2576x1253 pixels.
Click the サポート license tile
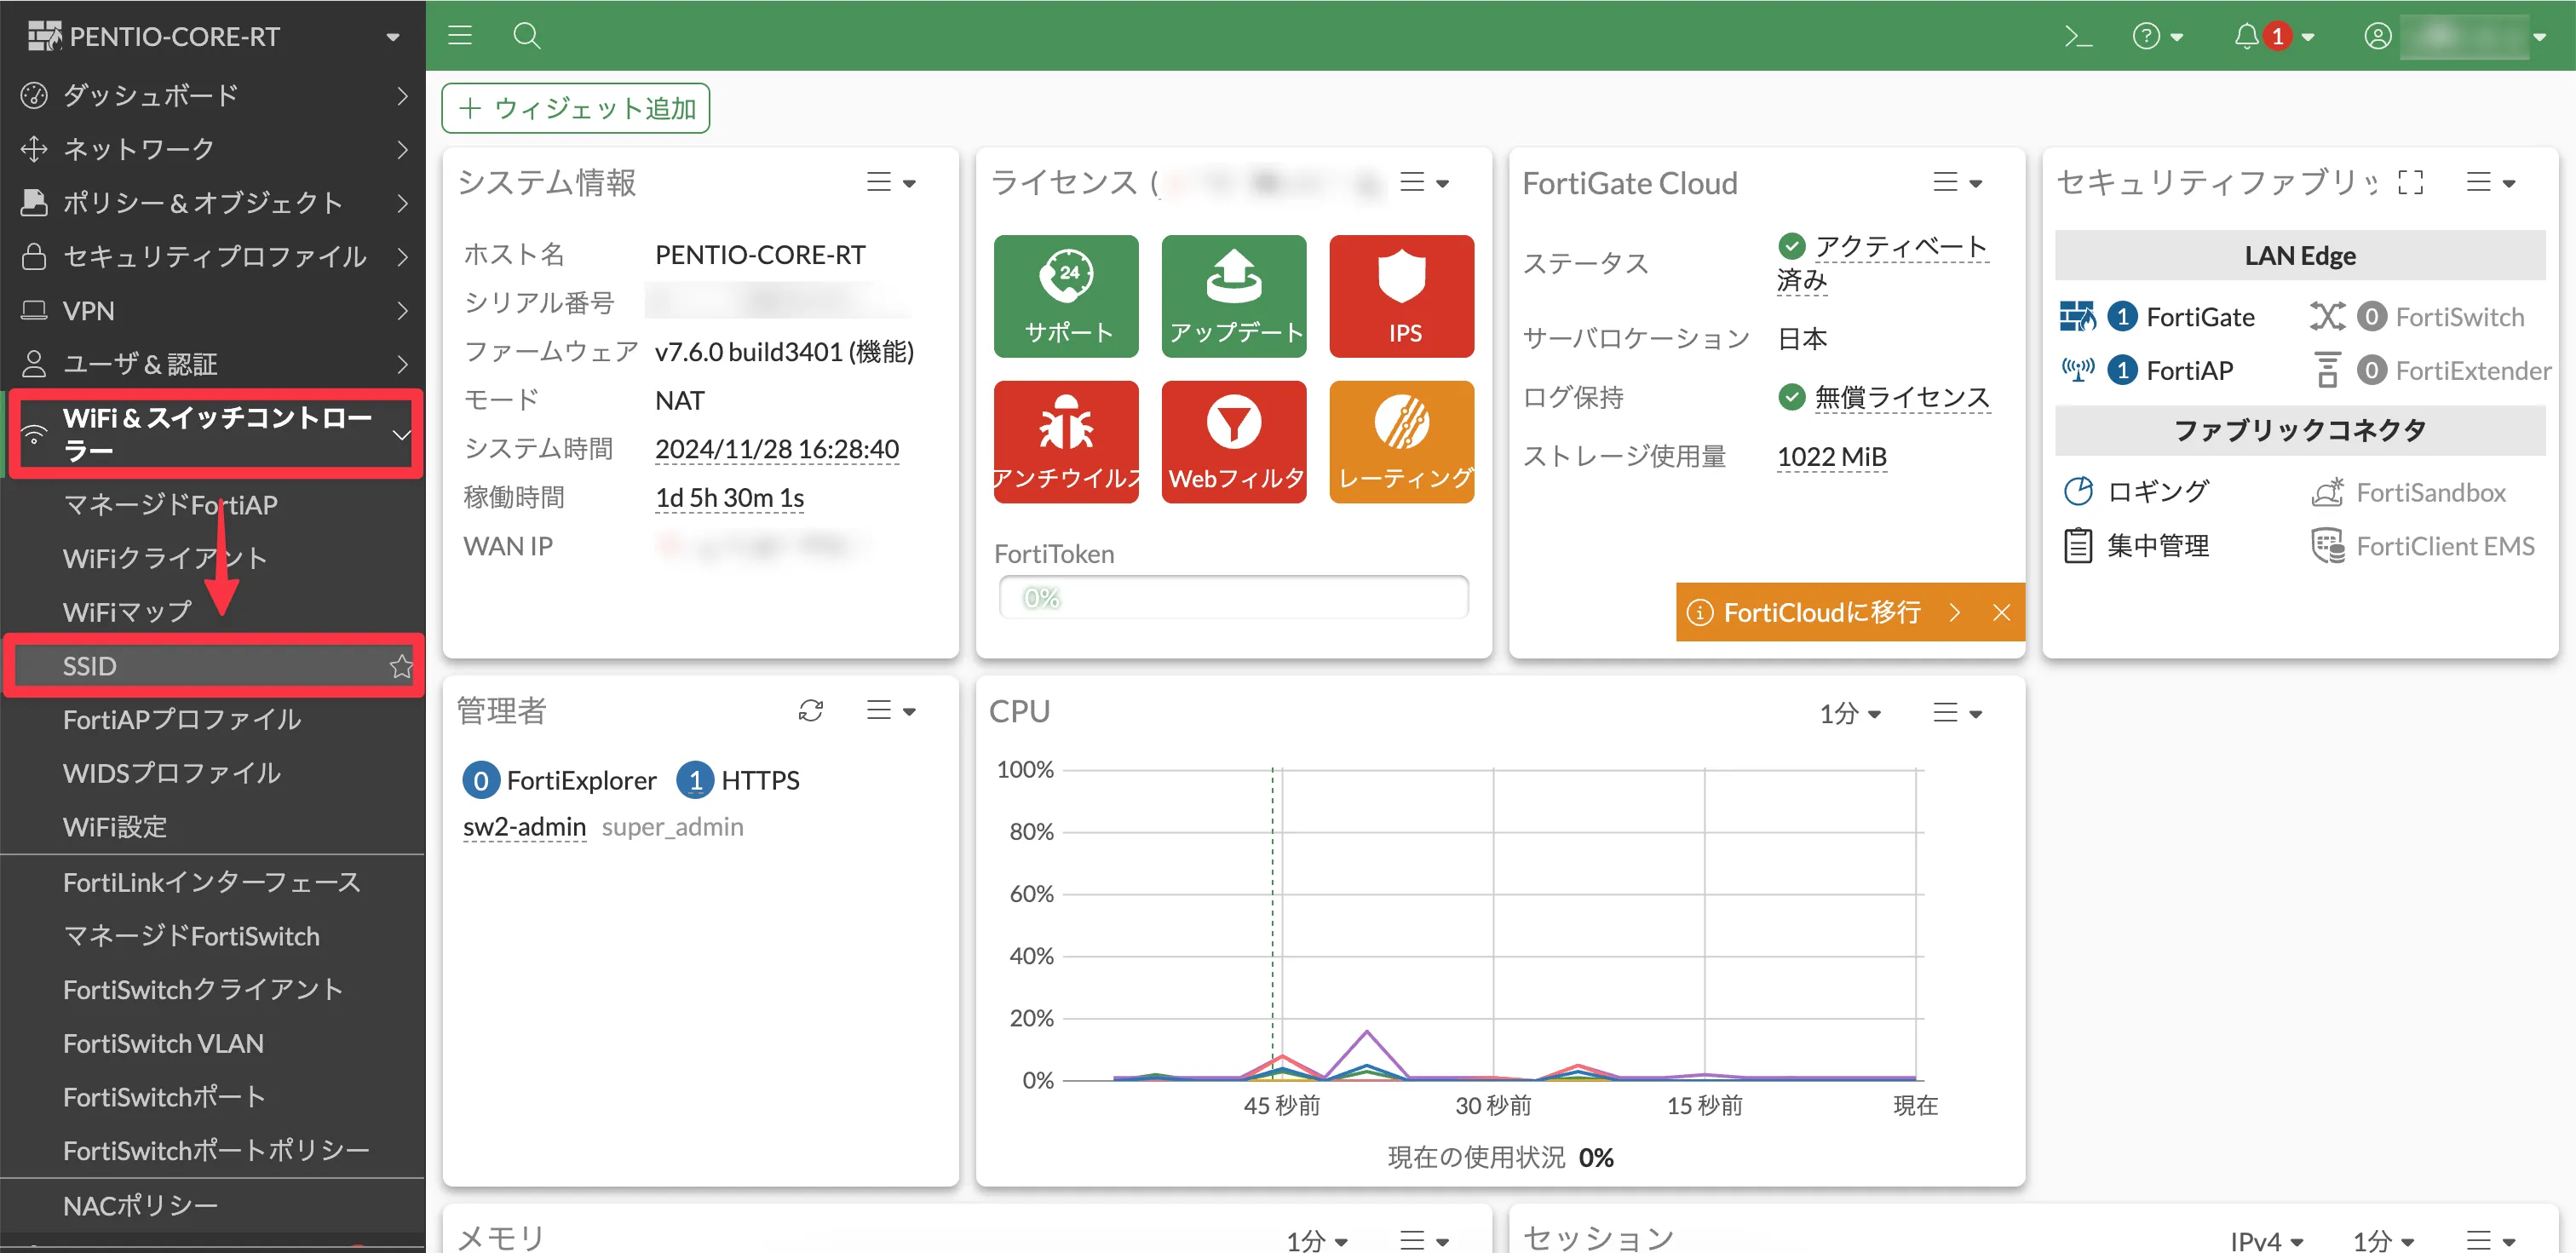tap(1066, 296)
